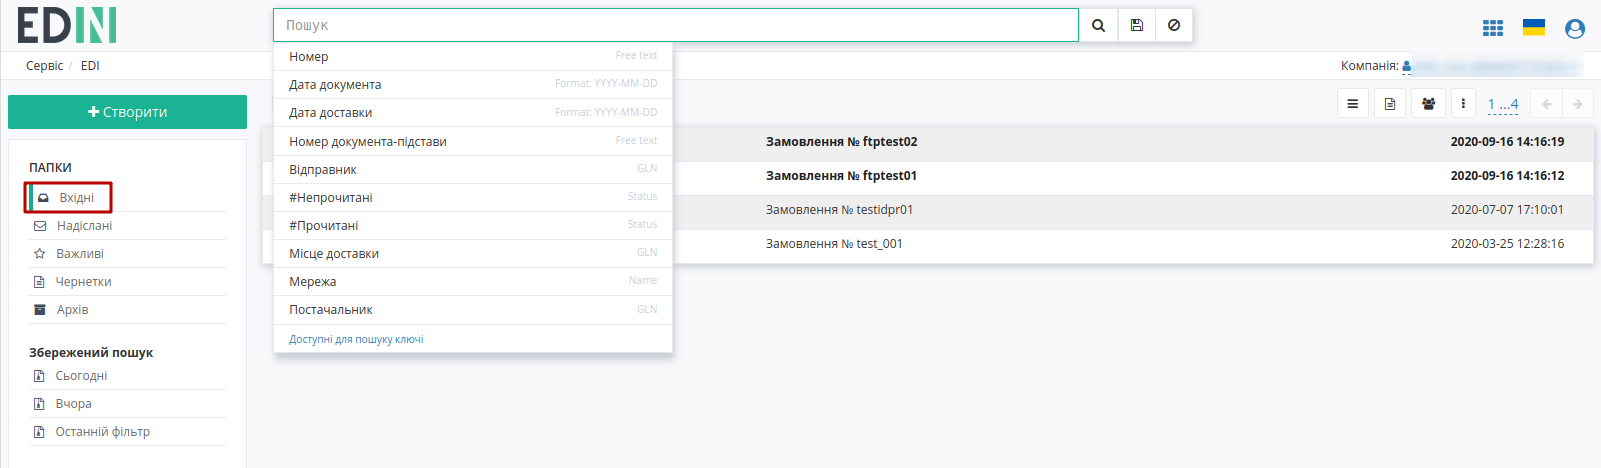
Task: Go to next page arrow
Action: pos(1578,104)
